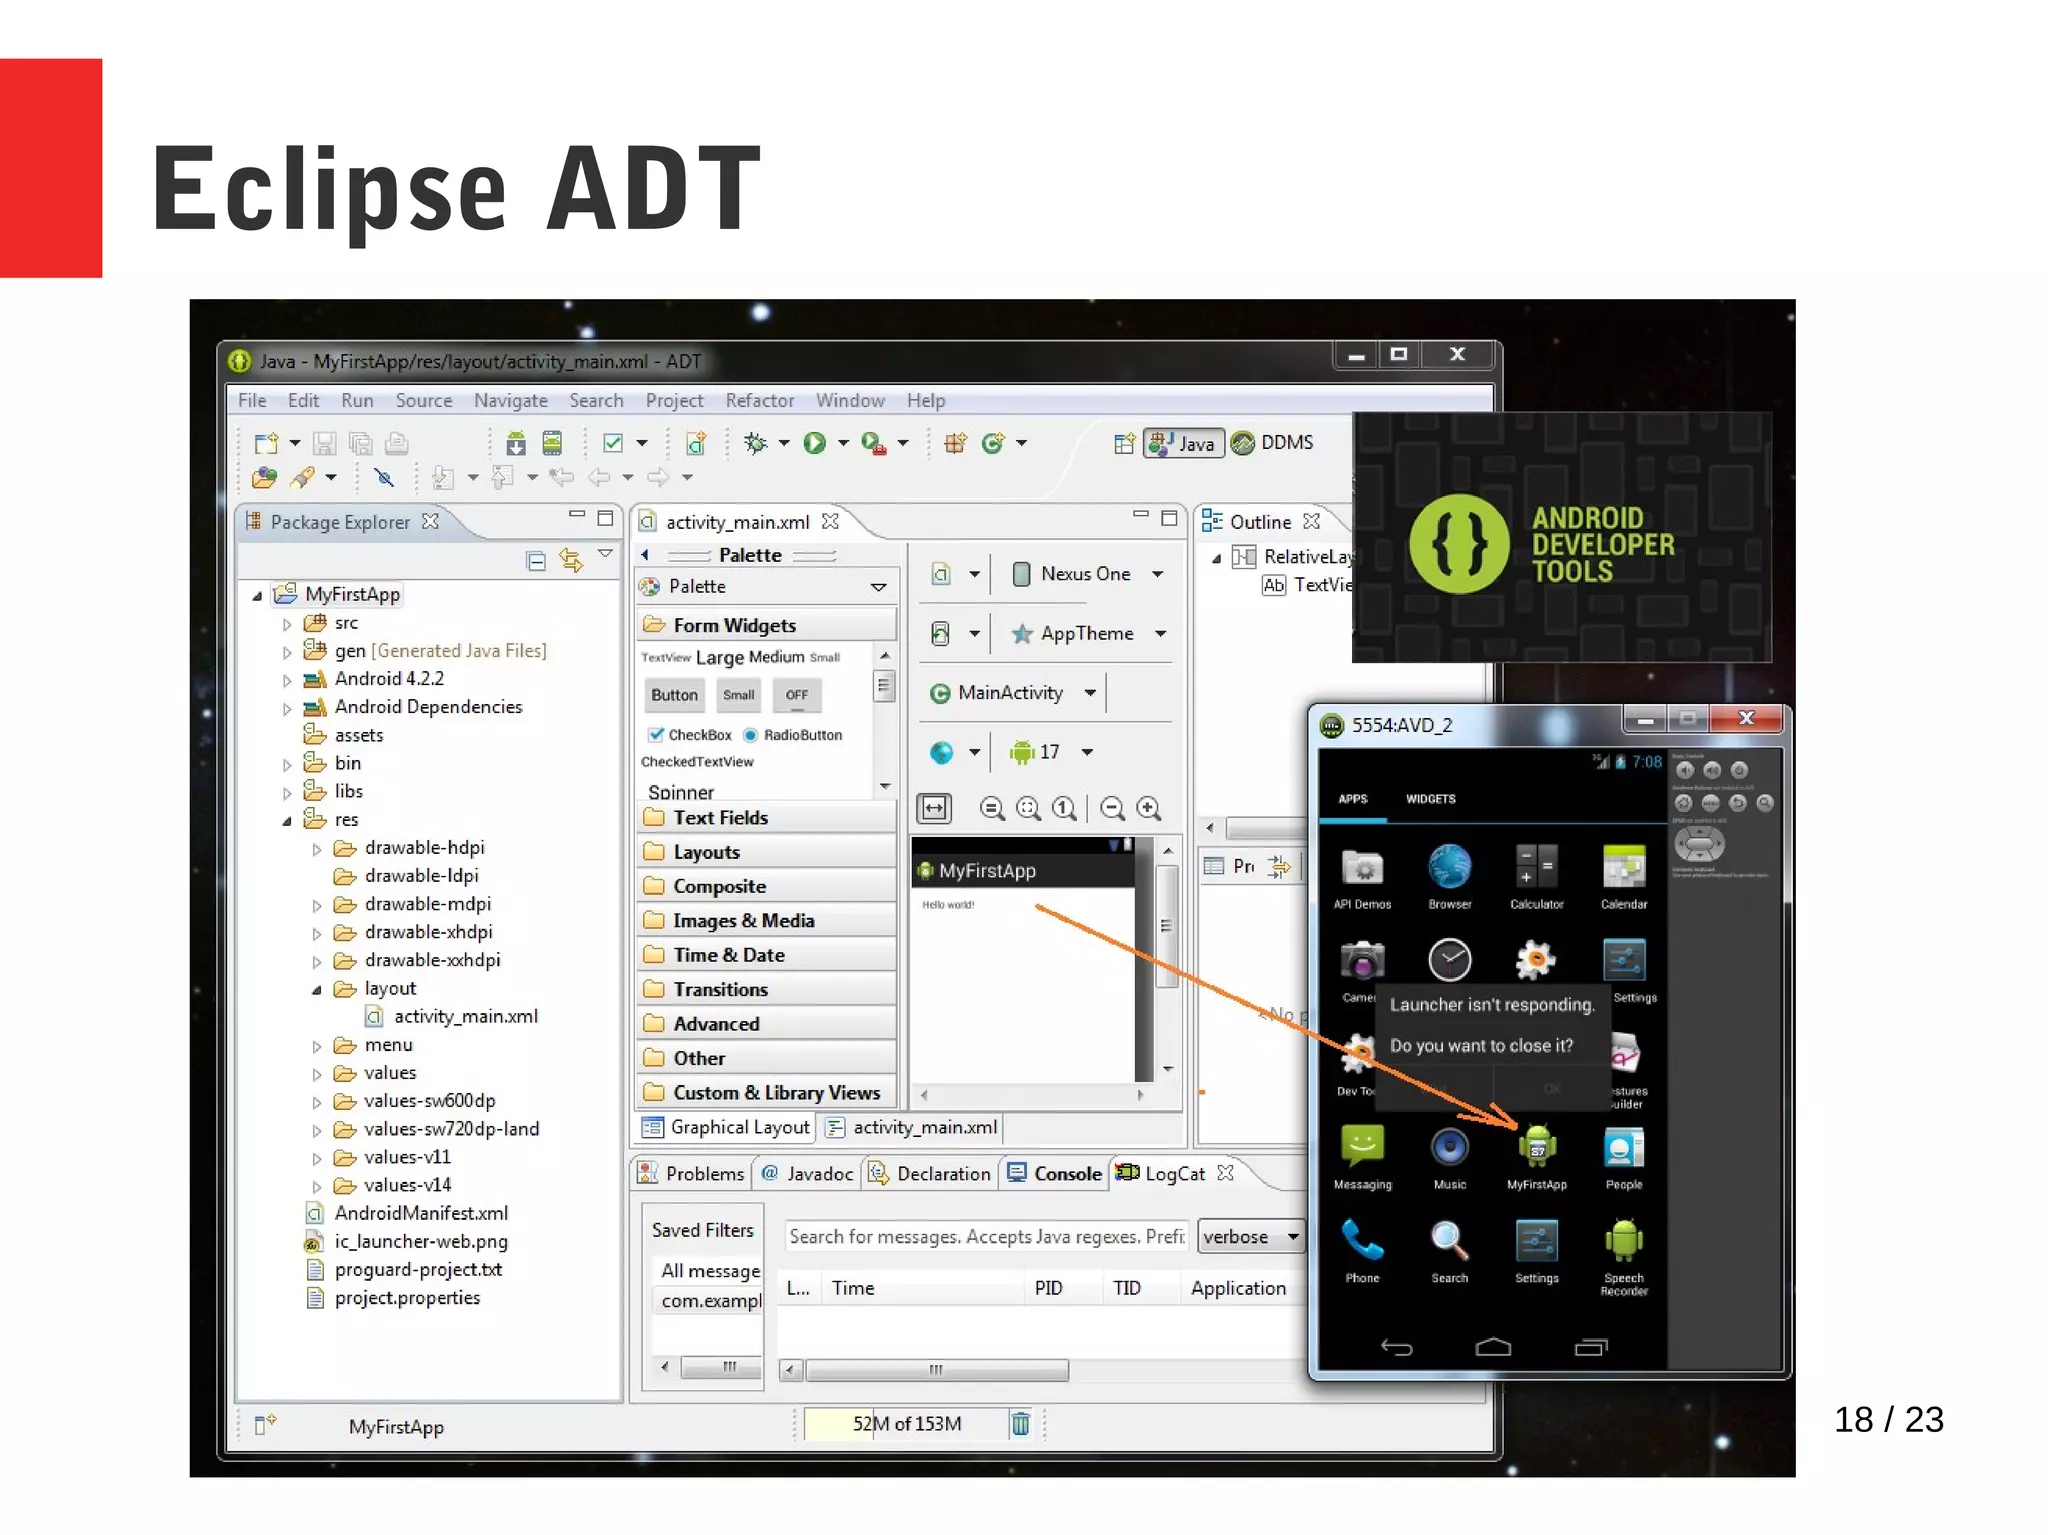
Task: Click the Zoom to 100% icon
Action: 1065,808
